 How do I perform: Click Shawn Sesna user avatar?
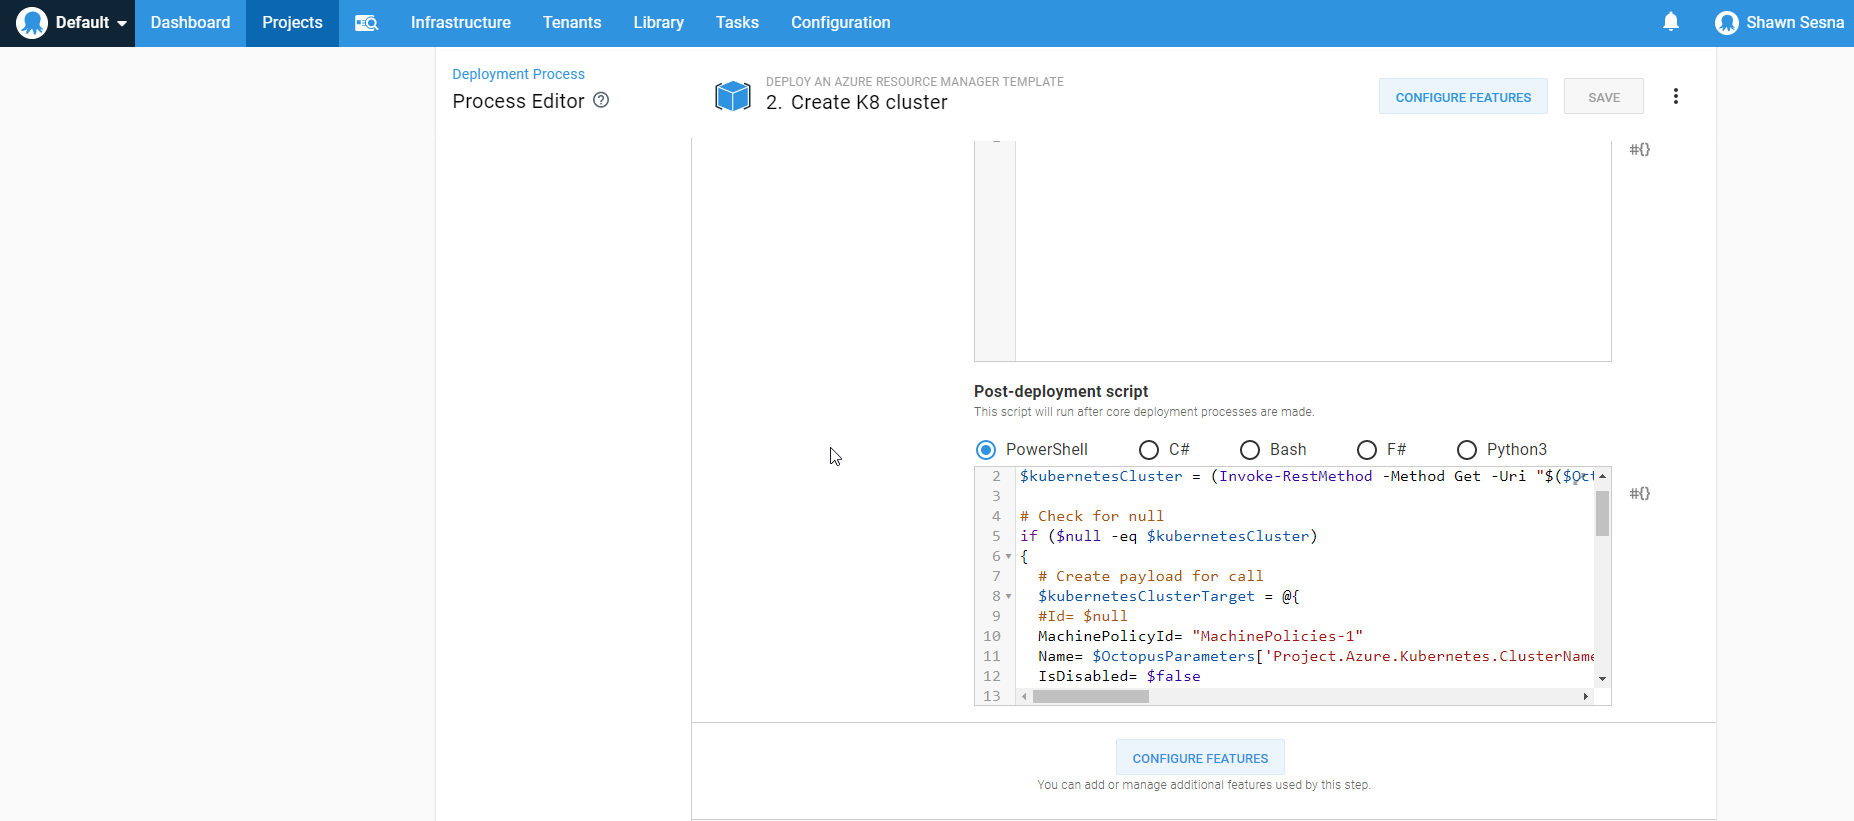tap(1726, 23)
